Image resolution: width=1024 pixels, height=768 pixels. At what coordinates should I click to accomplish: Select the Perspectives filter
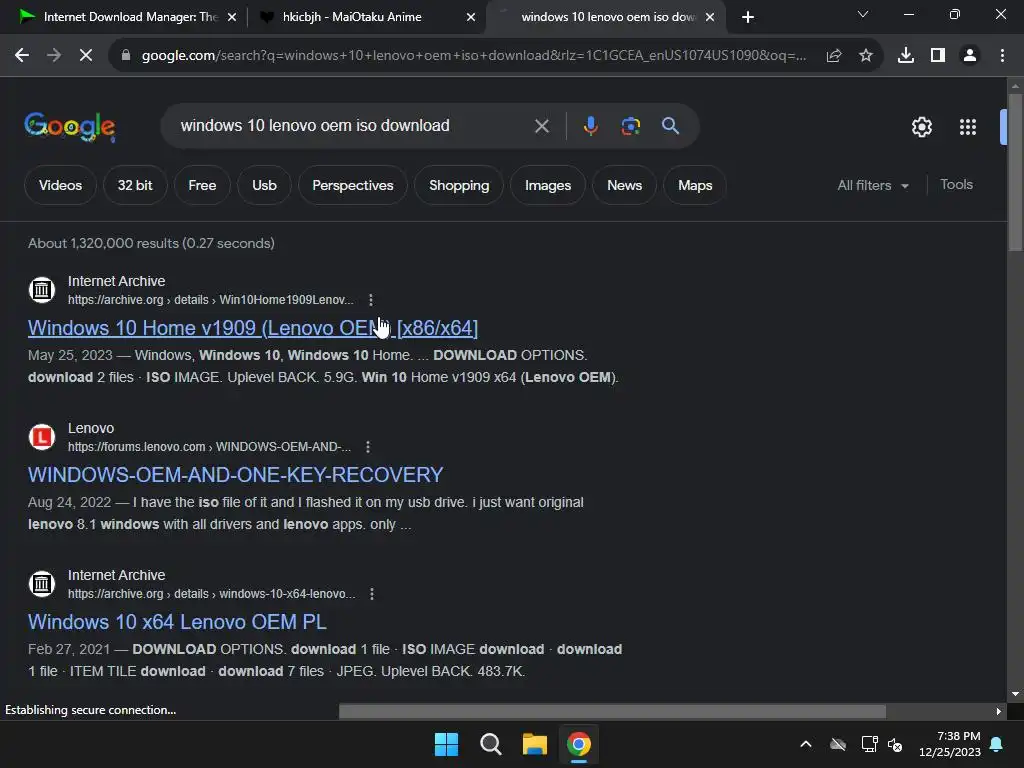(353, 185)
